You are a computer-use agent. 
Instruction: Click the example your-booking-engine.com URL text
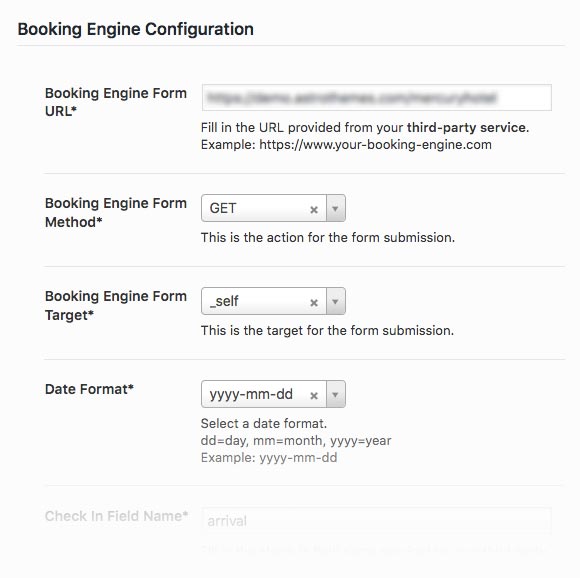click(375, 145)
